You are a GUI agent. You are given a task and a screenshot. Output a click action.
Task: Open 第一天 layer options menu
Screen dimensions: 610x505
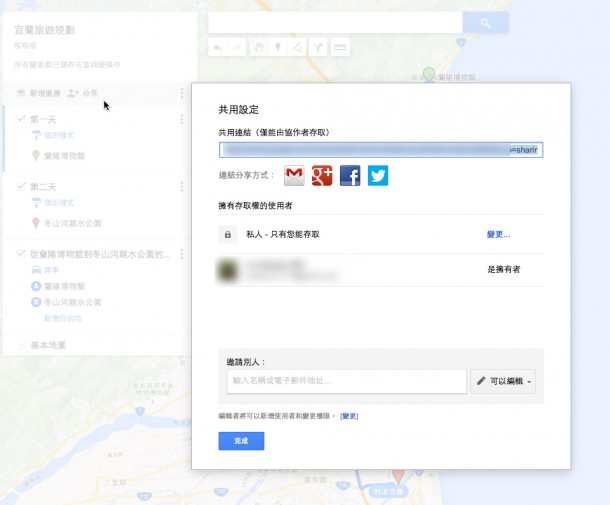click(x=182, y=119)
